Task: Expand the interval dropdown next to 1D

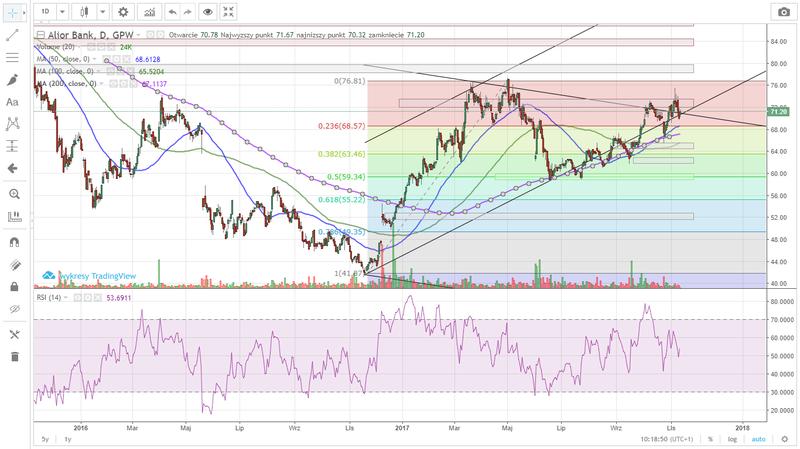Action: (x=64, y=13)
